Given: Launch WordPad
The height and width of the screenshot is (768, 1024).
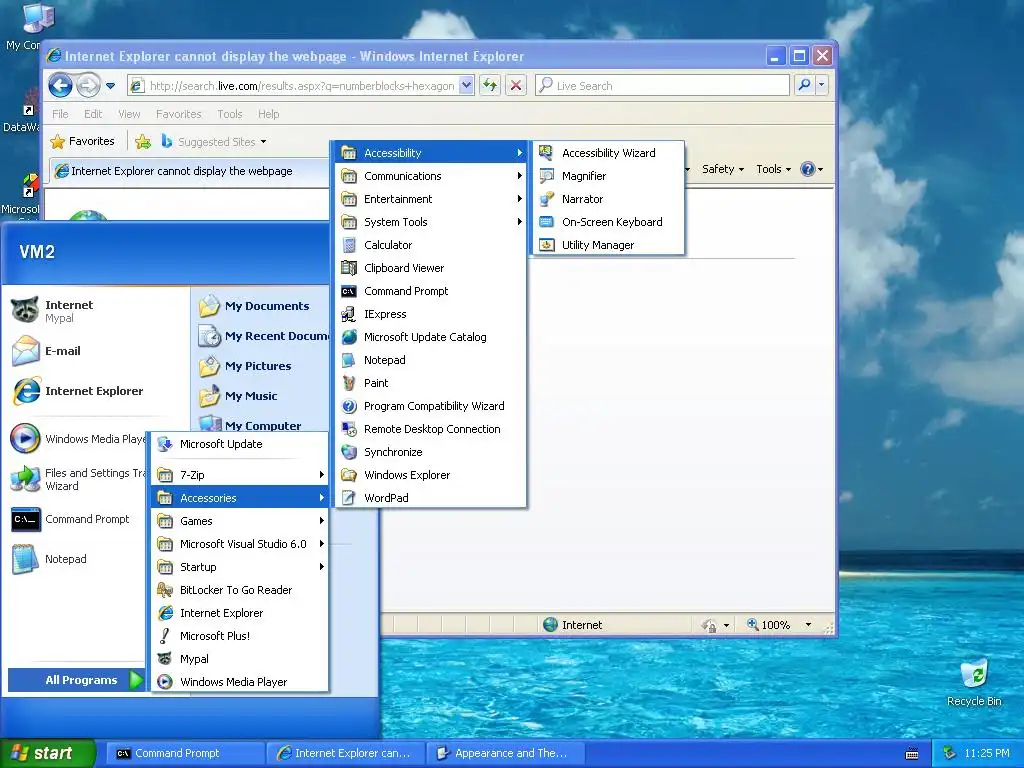Looking at the screenshot, I should pyautogui.click(x=431, y=498).
